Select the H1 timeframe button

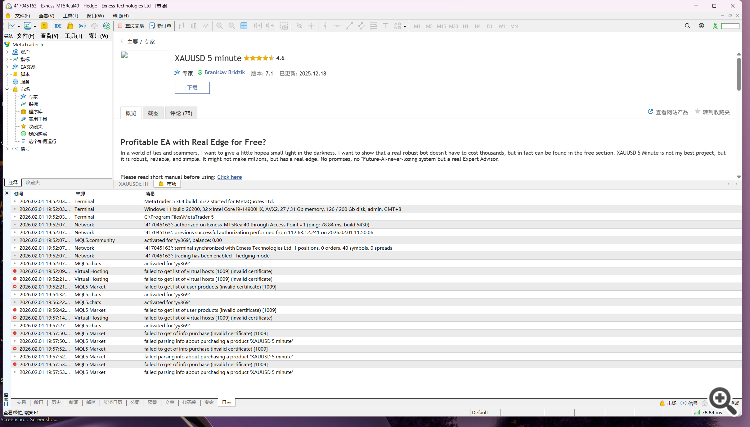465,26
